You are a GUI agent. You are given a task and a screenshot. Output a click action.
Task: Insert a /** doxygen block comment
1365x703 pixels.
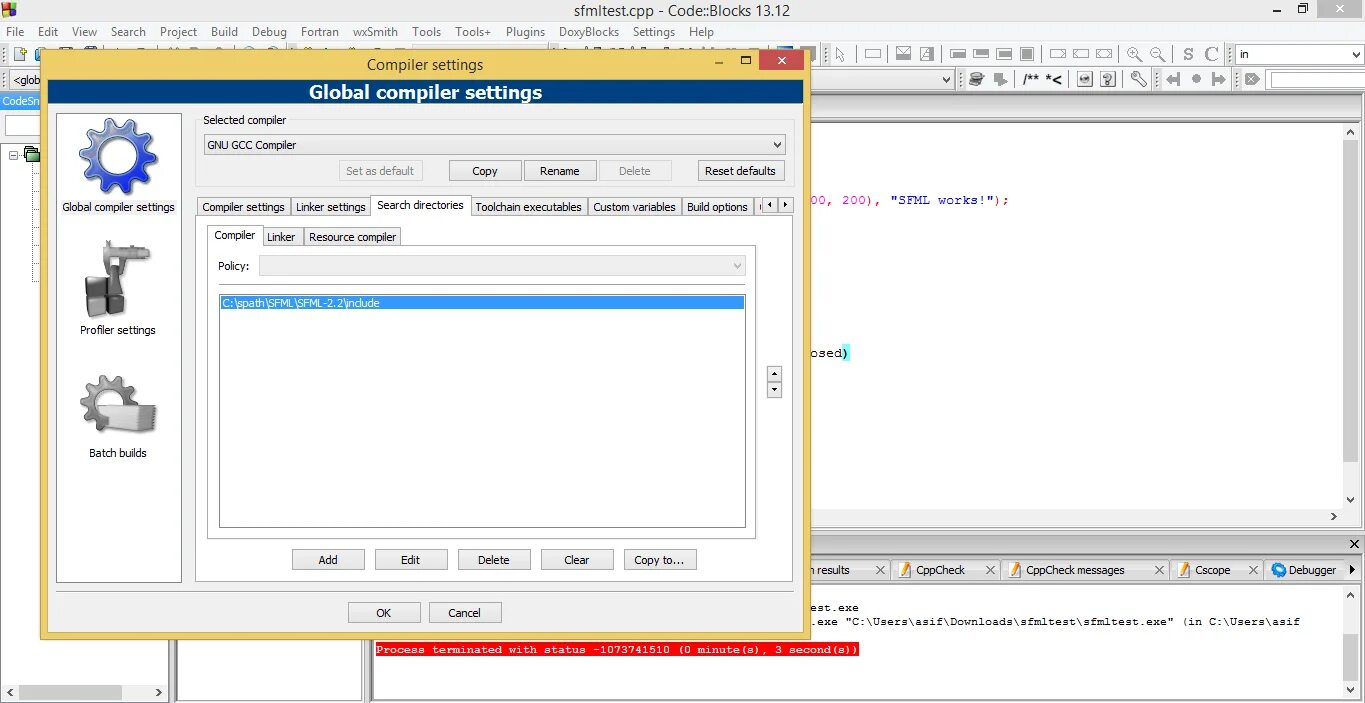(1031, 79)
